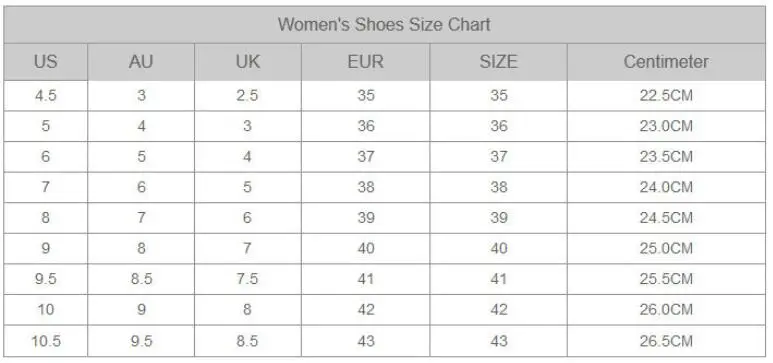The image size is (773, 363).
Task: Click the UK size 7.5 cell
Action: point(247,279)
